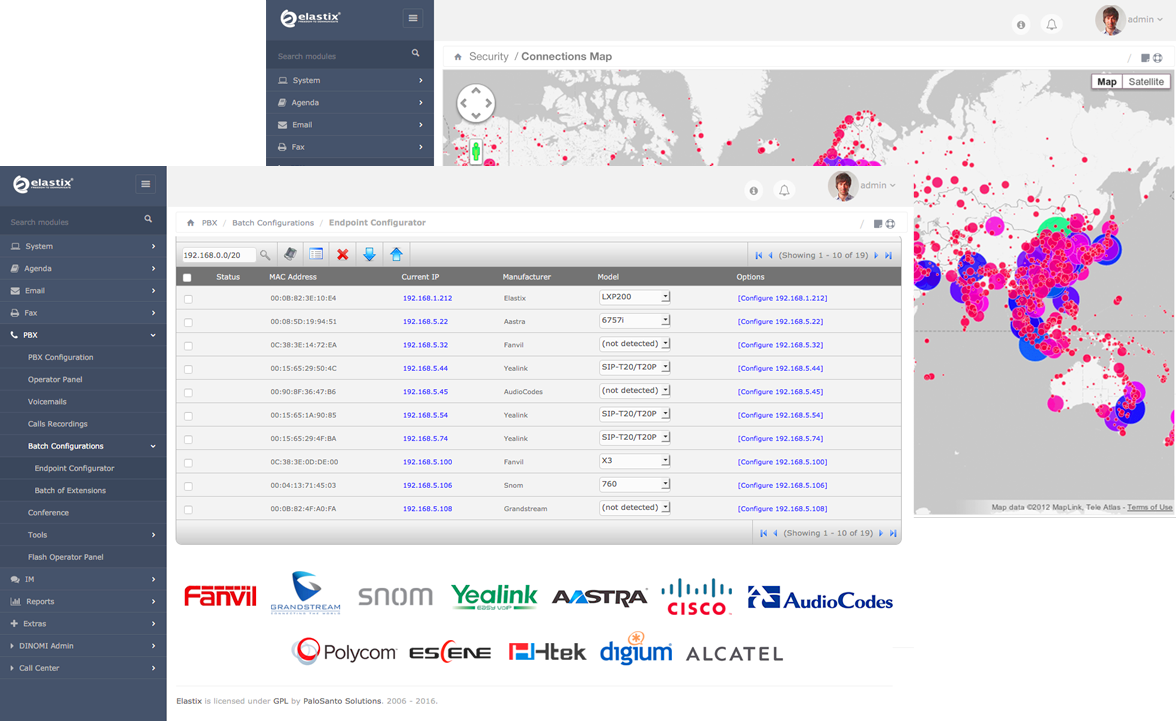Click the blue up arrow toolbar icon
1176x721 pixels.
pos(396,255)
